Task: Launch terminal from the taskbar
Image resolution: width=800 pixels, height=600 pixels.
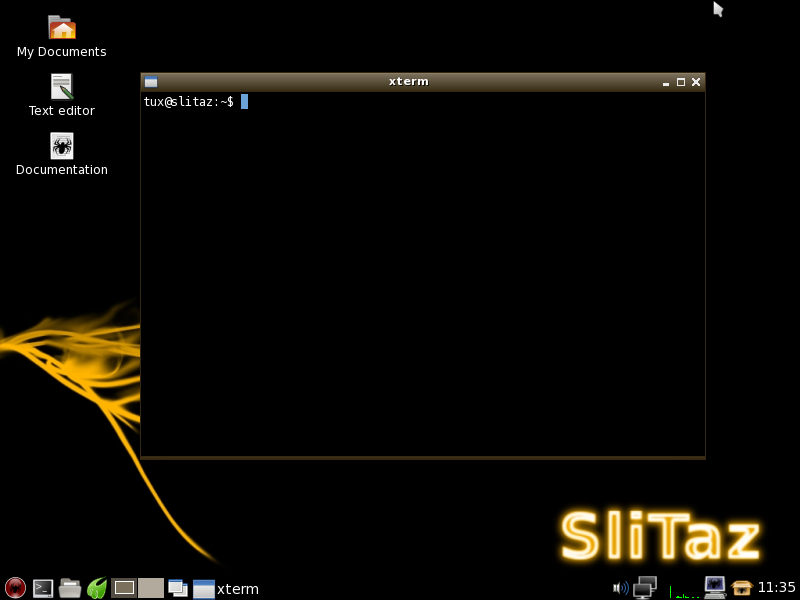Action: 43,588
